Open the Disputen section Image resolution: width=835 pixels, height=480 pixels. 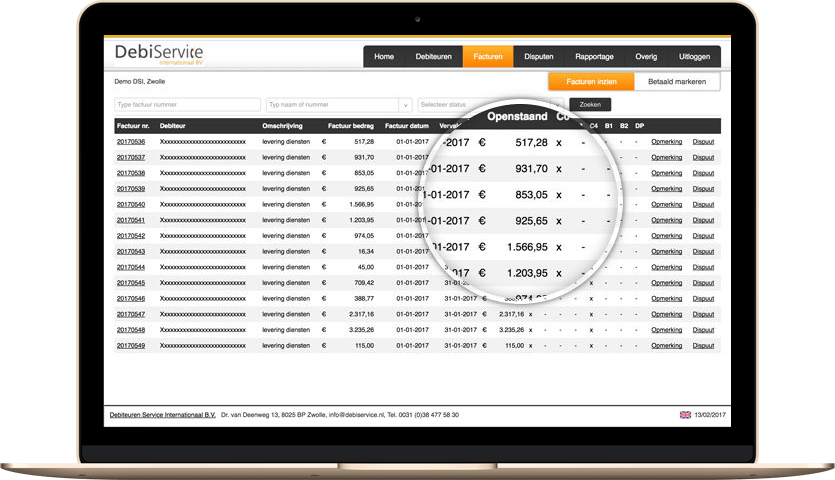tap(539, 57)
